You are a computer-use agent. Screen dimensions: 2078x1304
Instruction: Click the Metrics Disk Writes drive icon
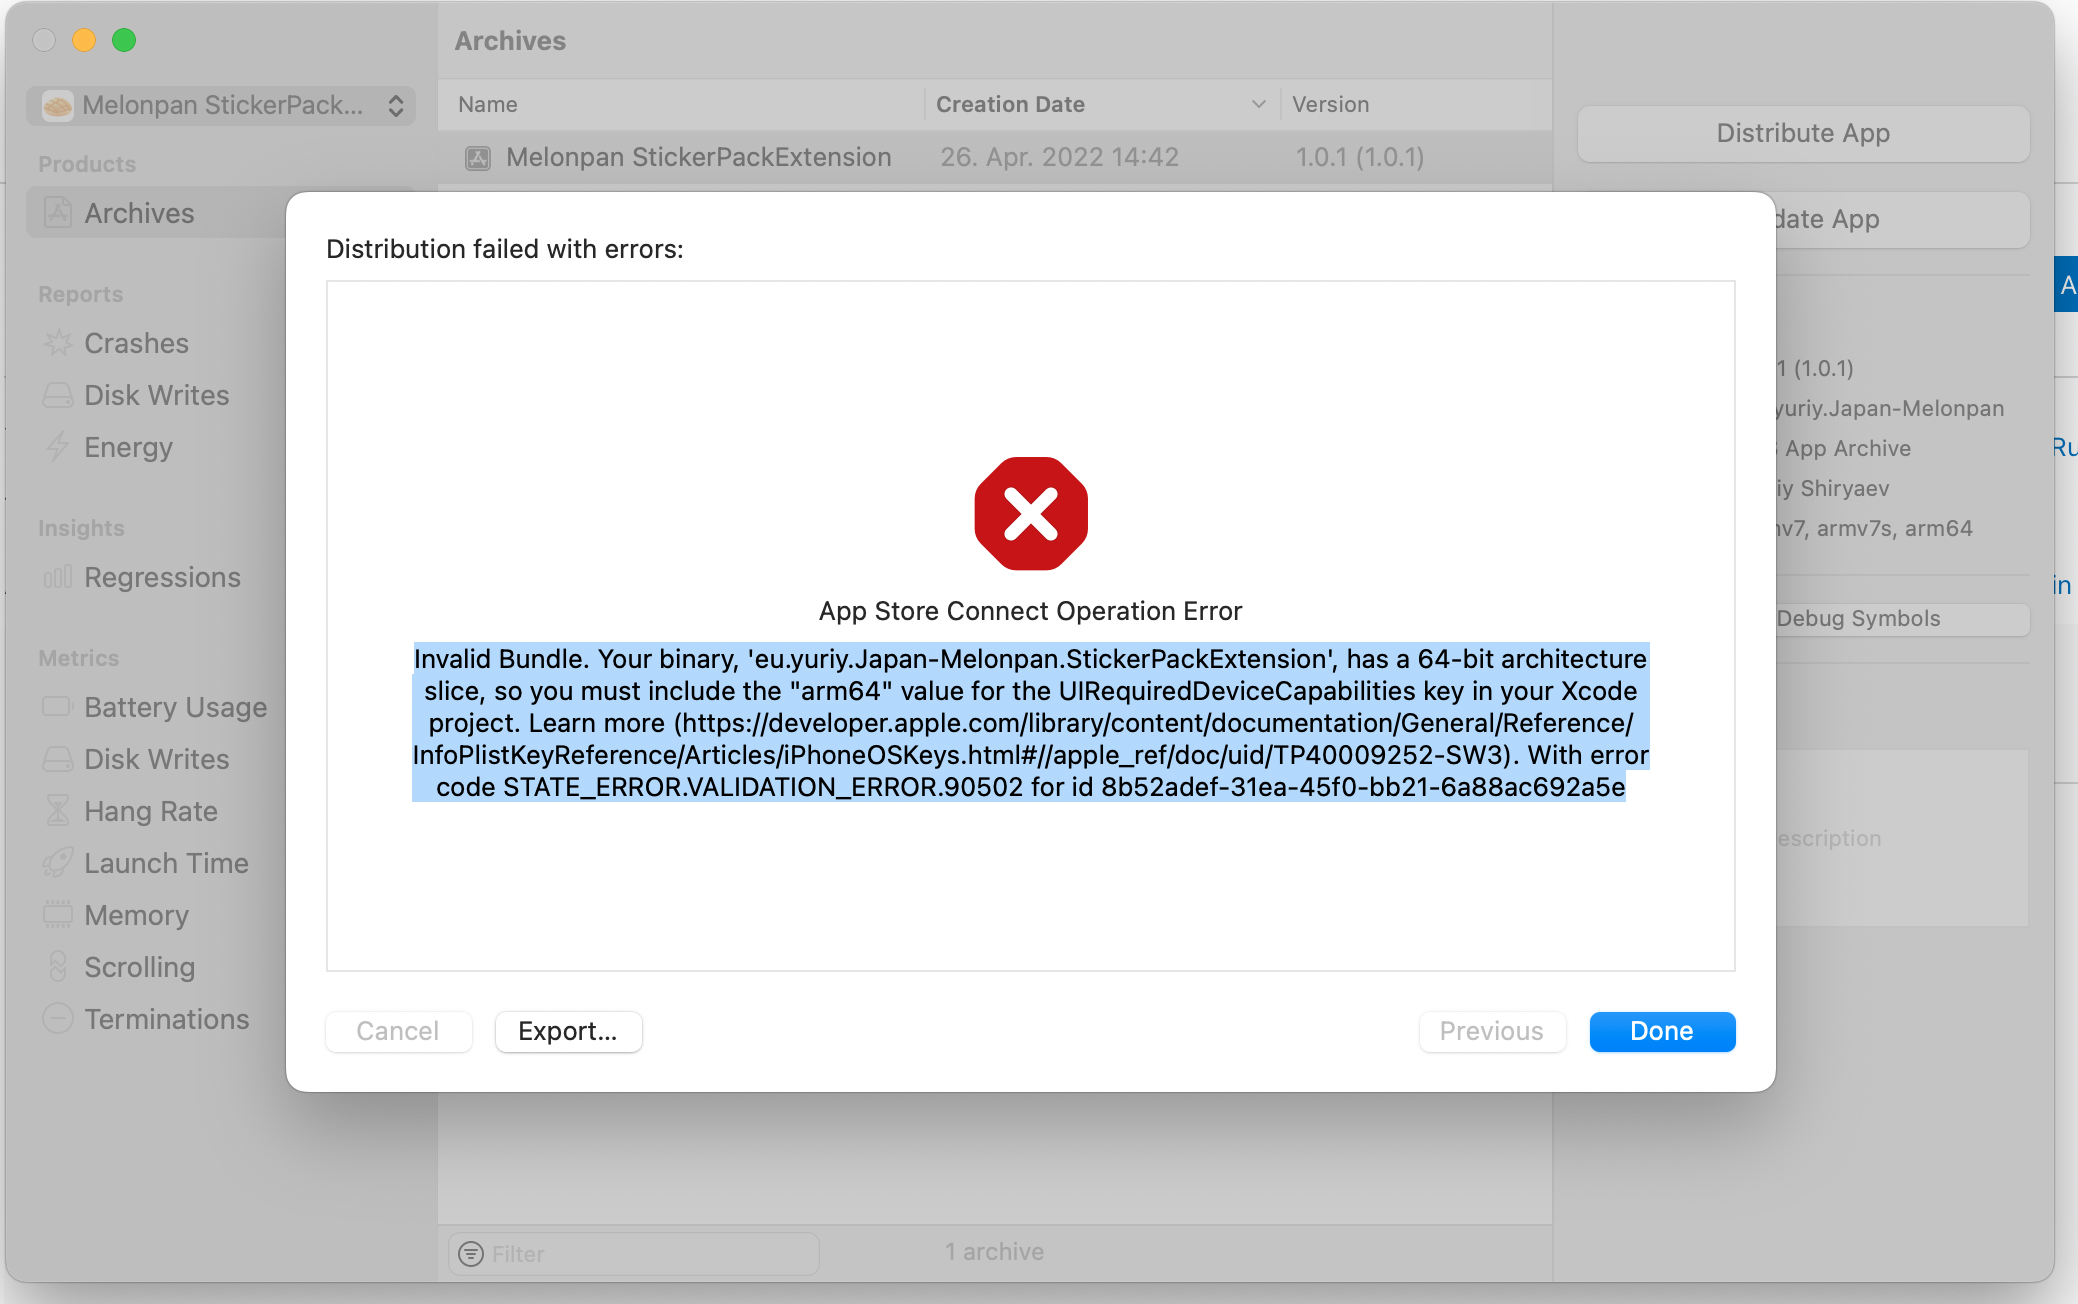pyautogui.click(x=58, y=759)
